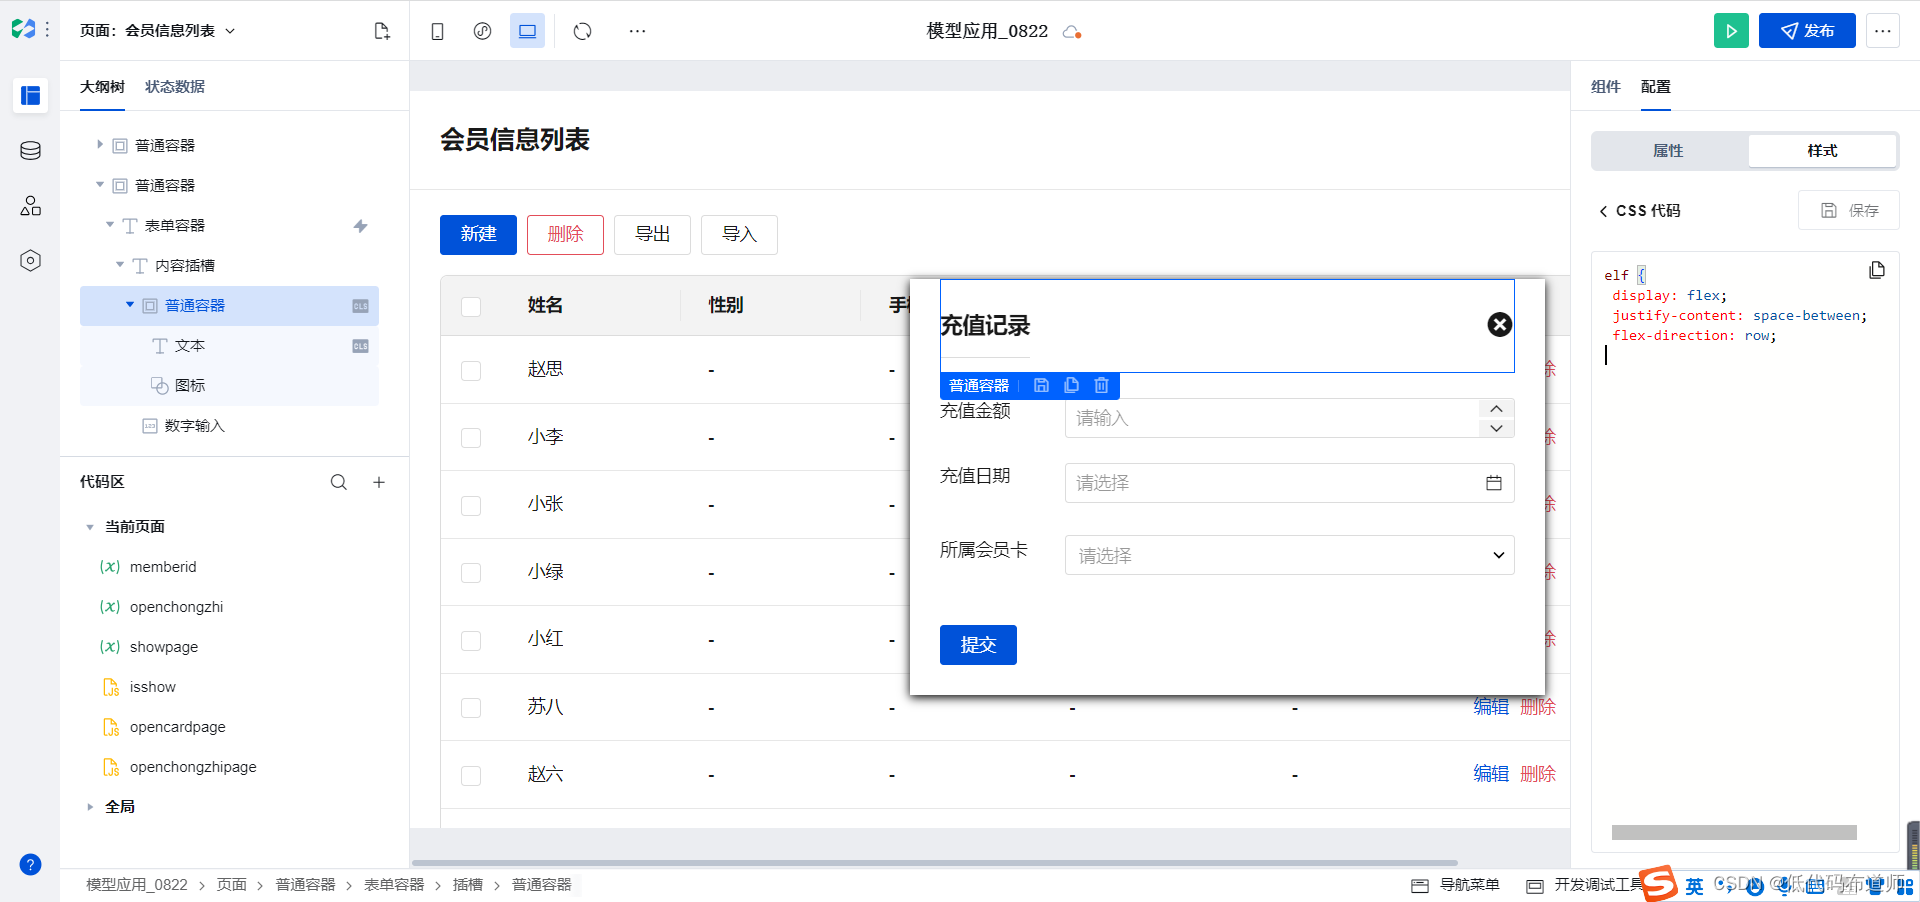Open the page outline sidebar icon
The height and width of the screenshot is (902, 1920).
[31, 96]
